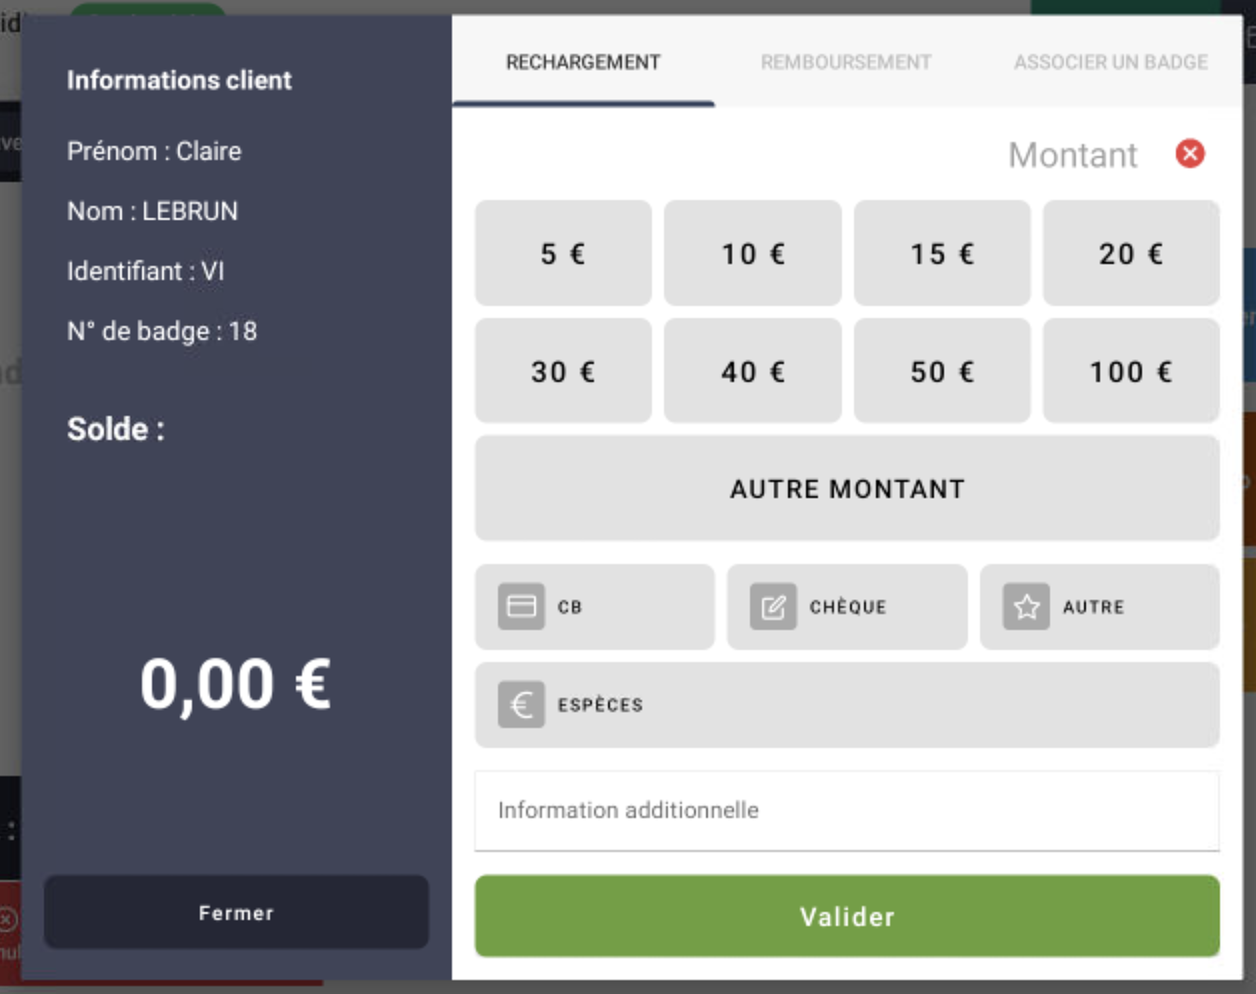
Task: Select the CB card payment icon
Action: click(x=521, y=607)
